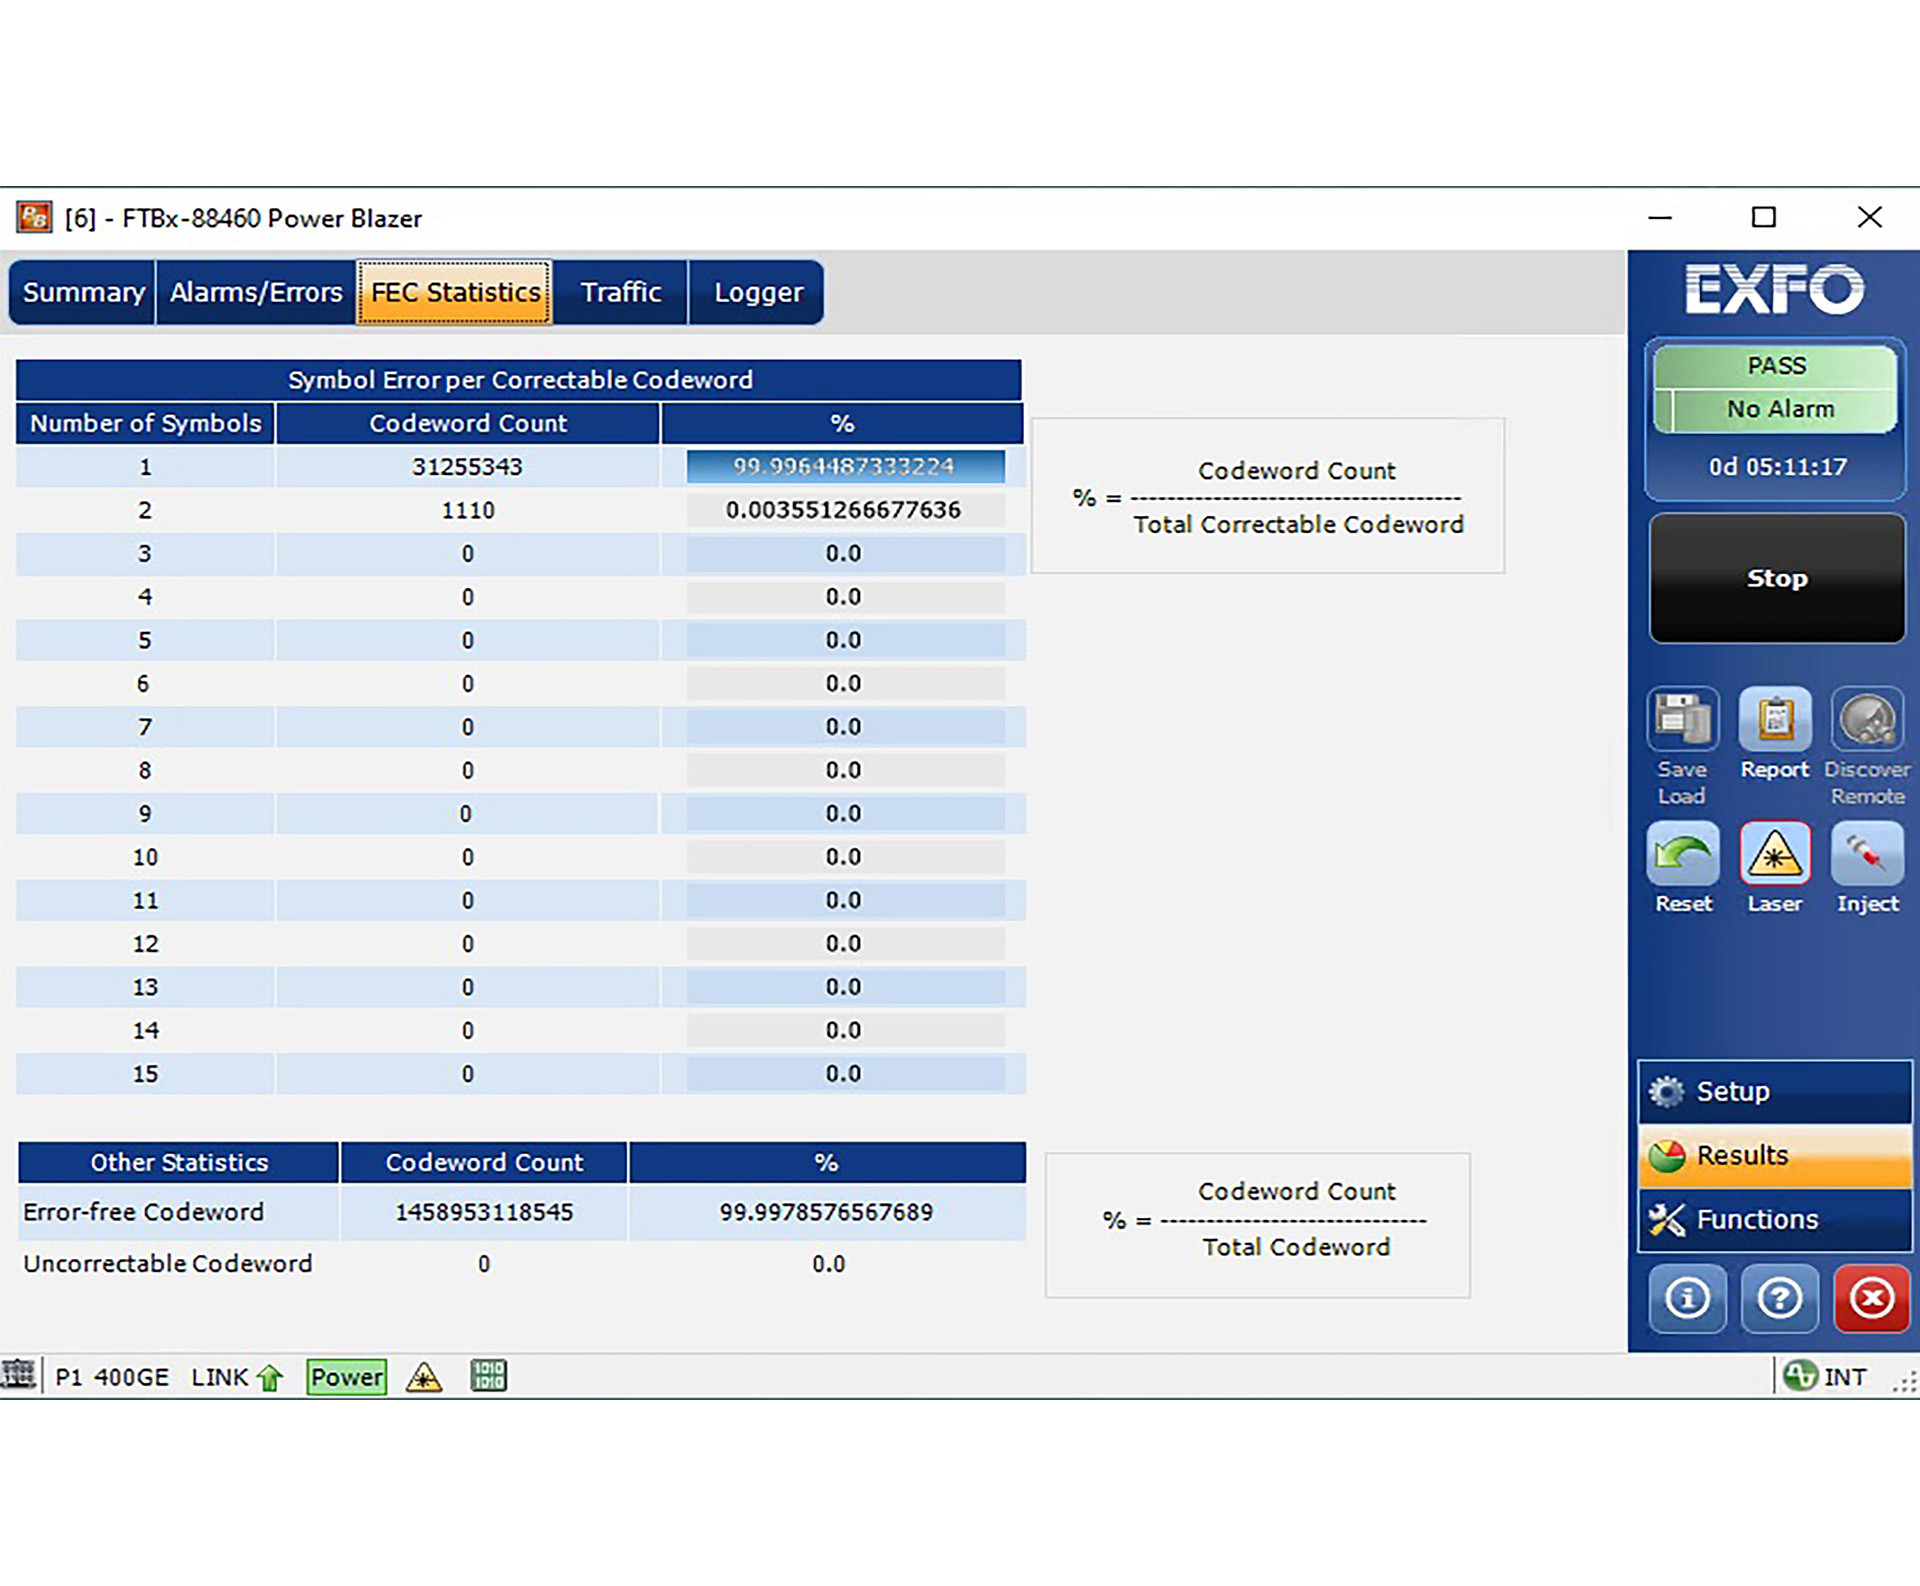Open the INT selector in status bar
Viewport: 1920px width, 1586px height.
pos(1830,1376)
